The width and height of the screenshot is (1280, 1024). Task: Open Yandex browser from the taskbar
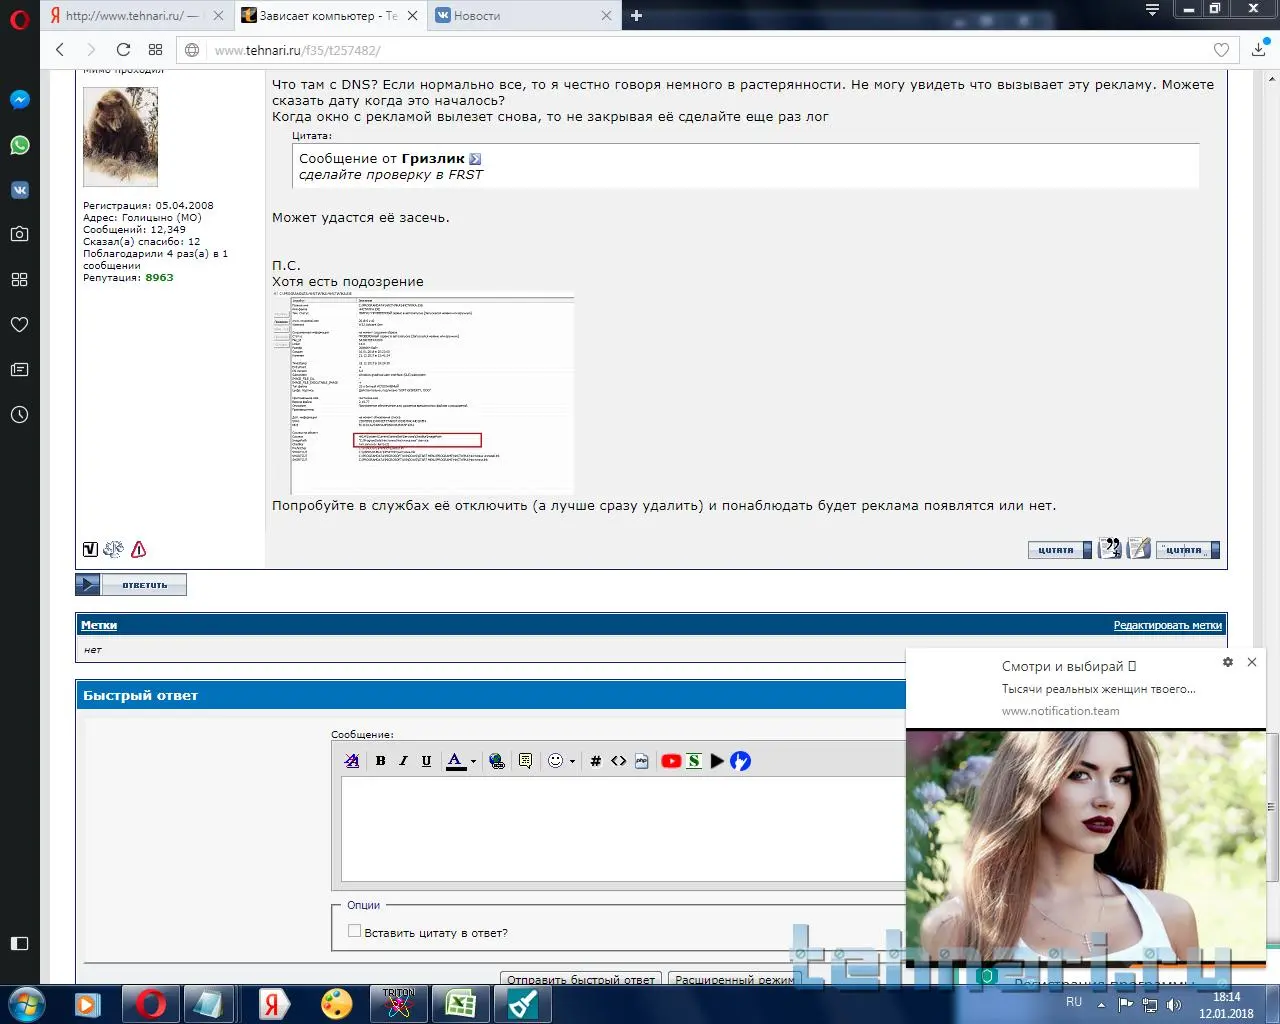[272, 1004]
